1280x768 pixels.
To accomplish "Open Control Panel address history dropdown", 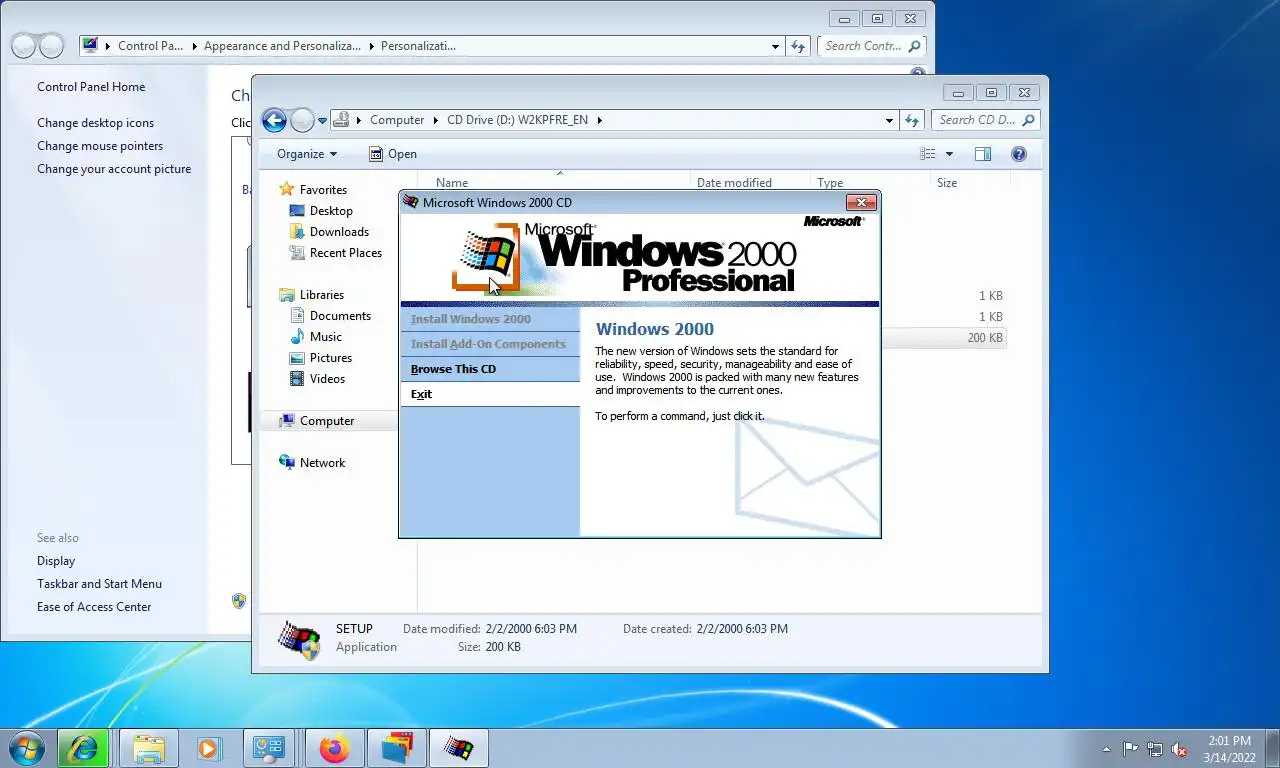I will click(775, 46).
